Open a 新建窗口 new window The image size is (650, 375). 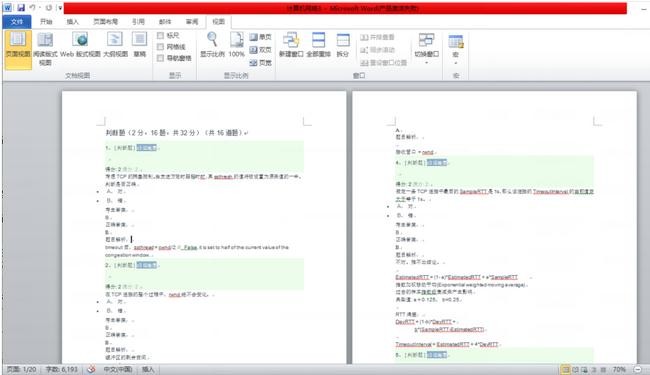coord(291,45)
